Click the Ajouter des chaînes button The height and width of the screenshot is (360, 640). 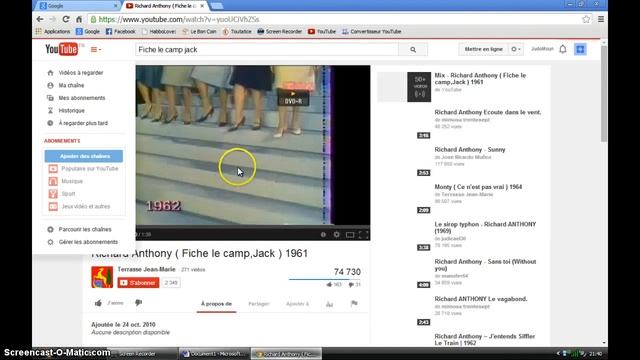tap(84, 156)
